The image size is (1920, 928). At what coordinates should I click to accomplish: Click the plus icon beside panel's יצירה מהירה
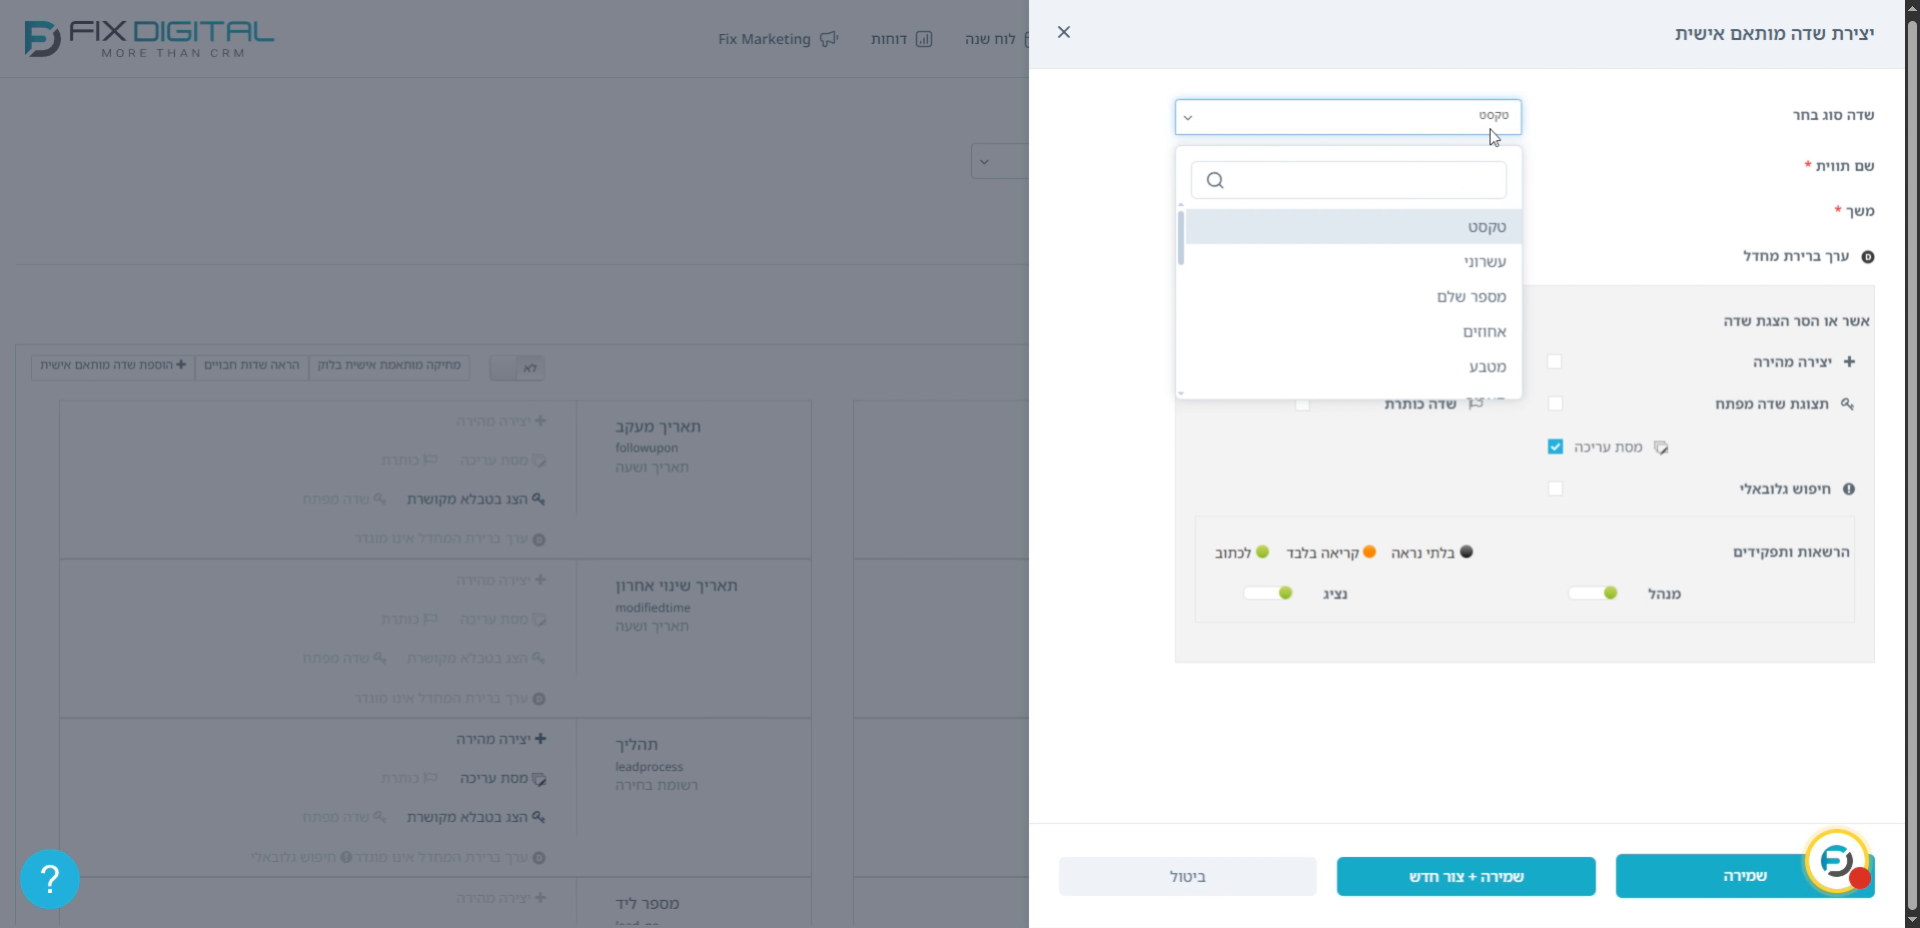[x=1849, y=362]
